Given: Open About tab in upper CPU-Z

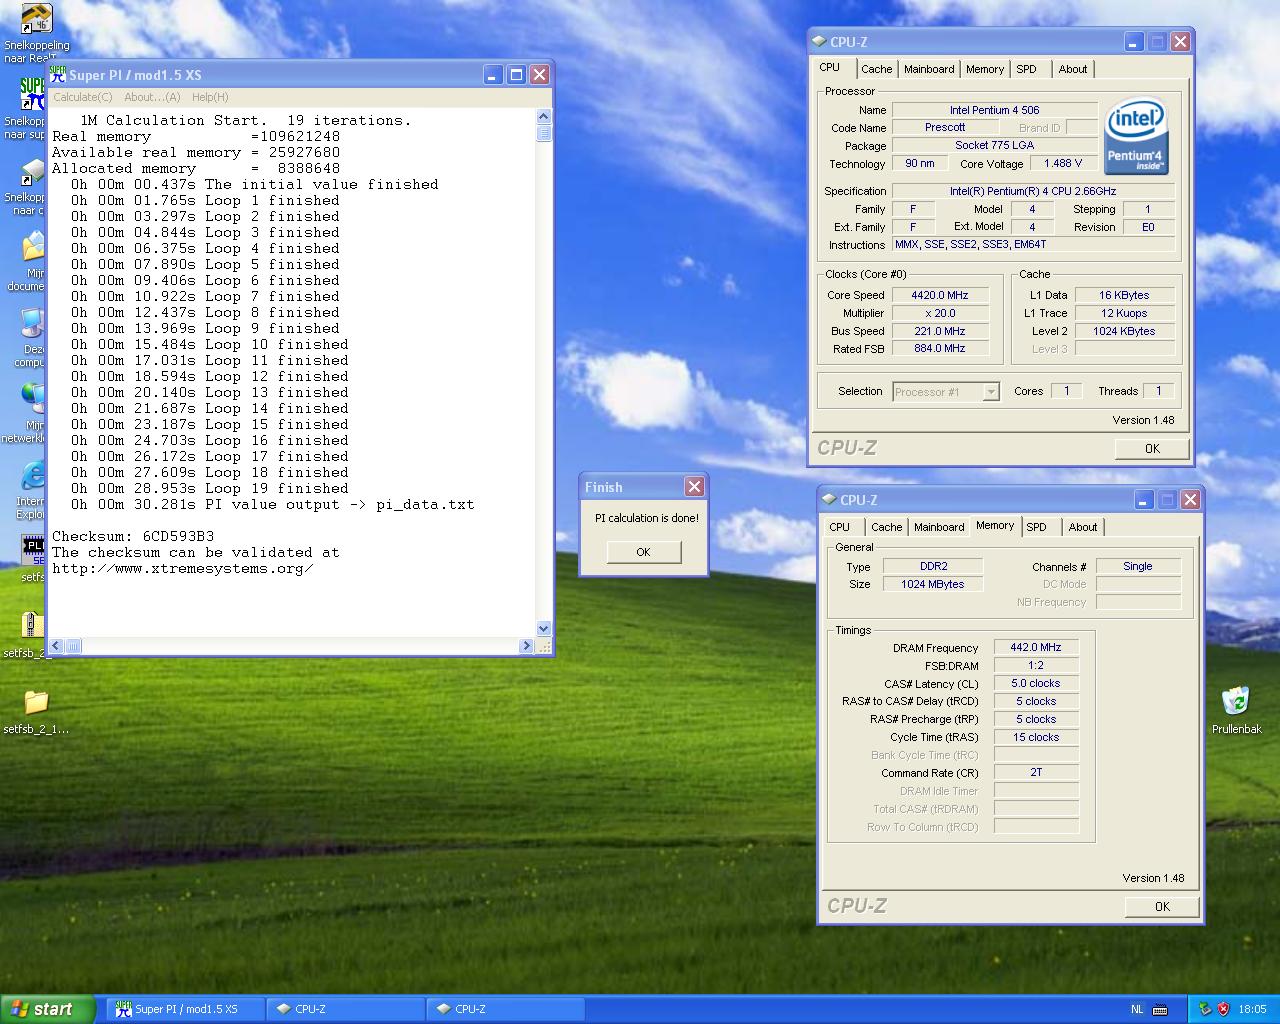Looking at the screenshot, I should click(1073, 69).
